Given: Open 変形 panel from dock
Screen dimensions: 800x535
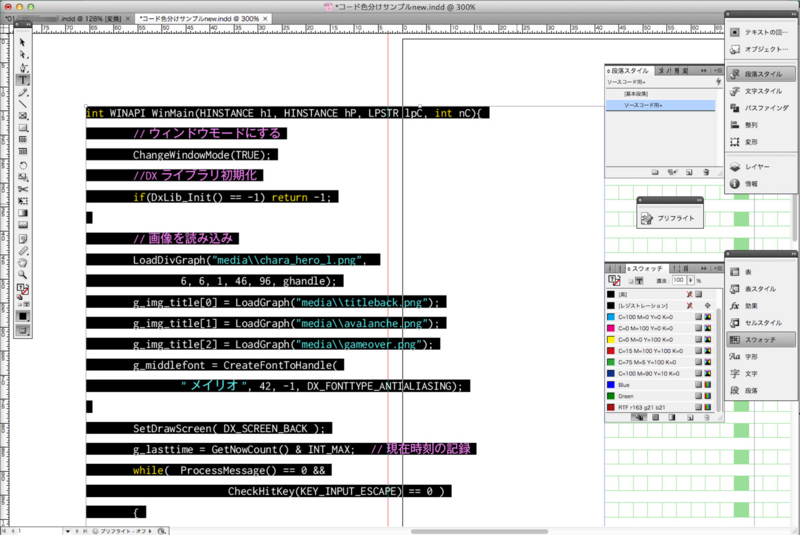Looking at the screenshot, I should (761, 142).
